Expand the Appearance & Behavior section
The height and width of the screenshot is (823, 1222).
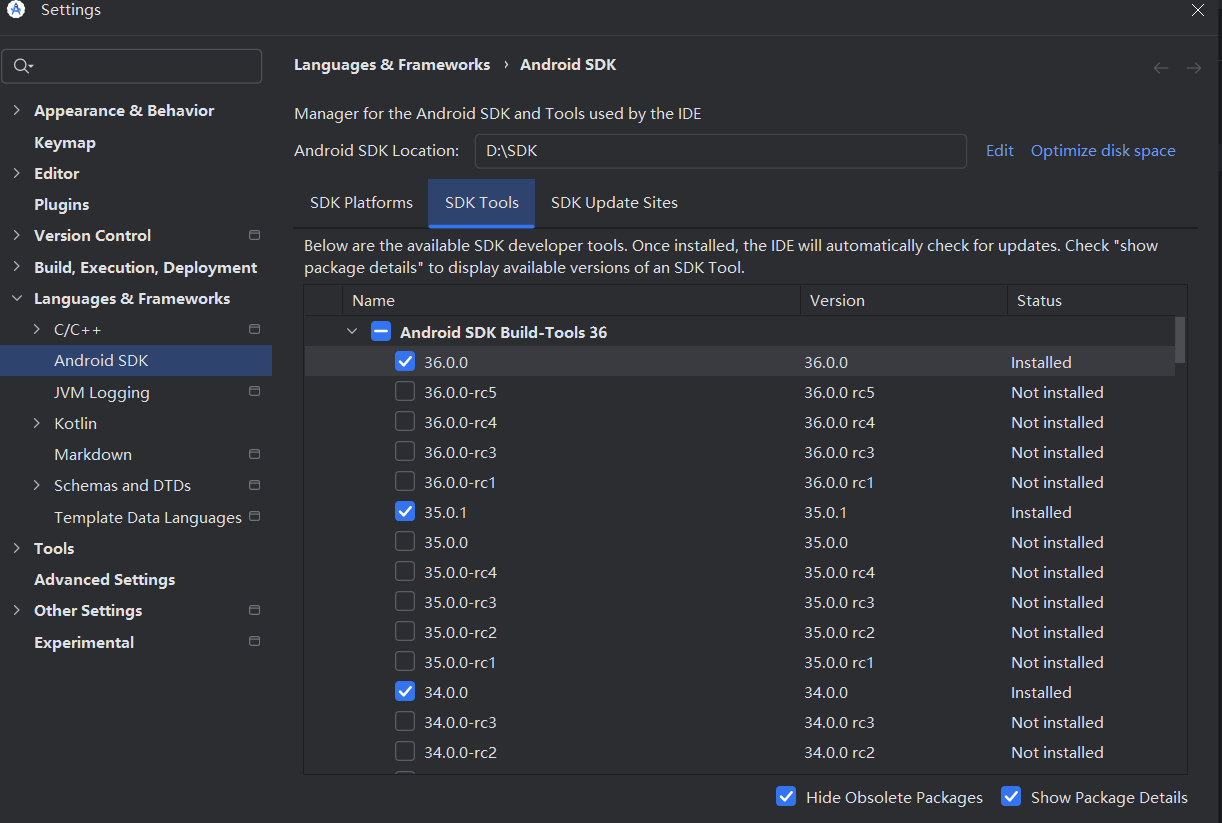tap(16, 110)
